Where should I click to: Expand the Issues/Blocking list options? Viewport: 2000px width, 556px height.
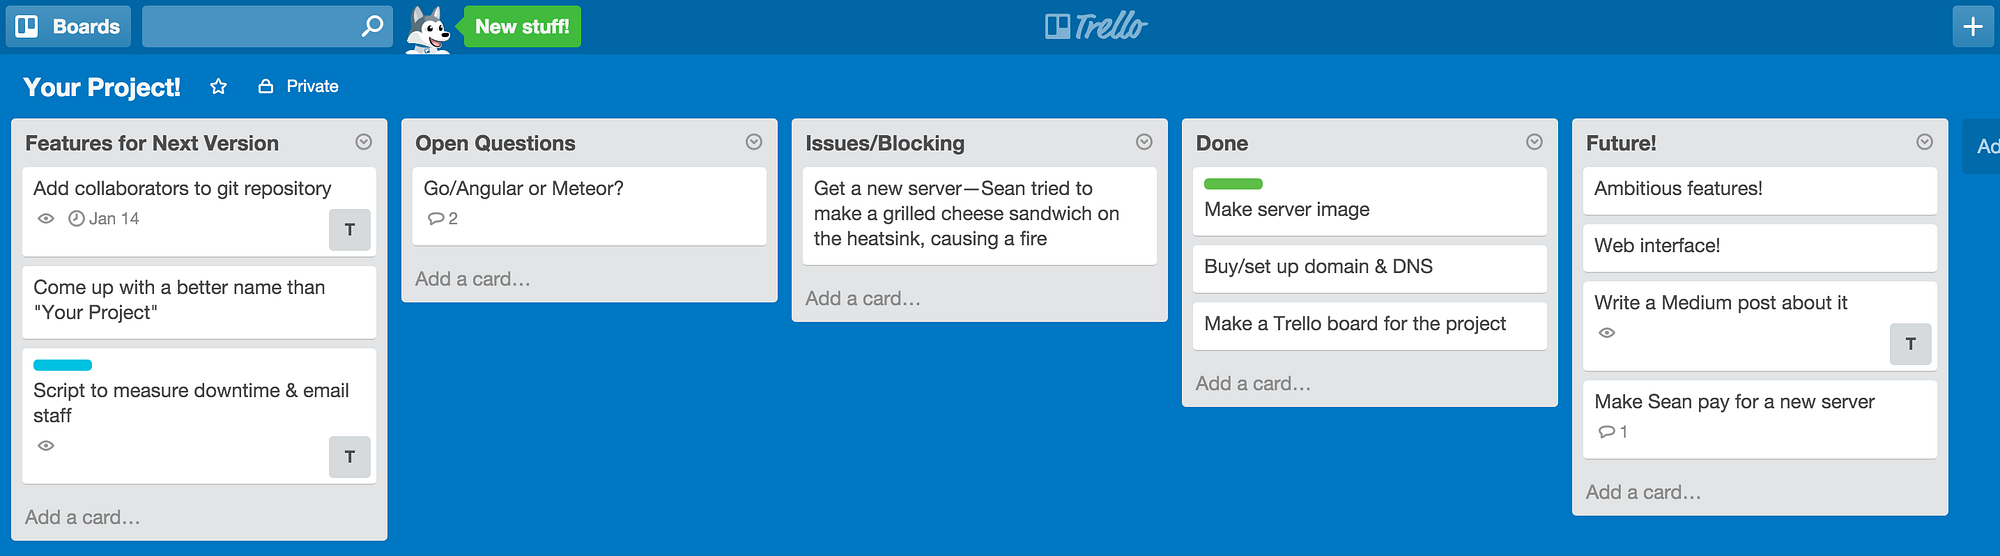[x=1144, y=142]
